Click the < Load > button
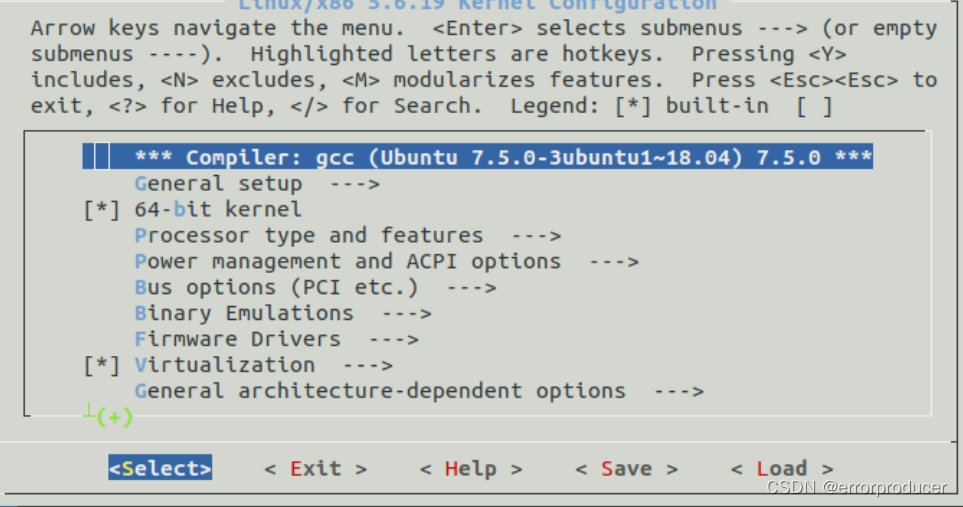 point(782,468)
